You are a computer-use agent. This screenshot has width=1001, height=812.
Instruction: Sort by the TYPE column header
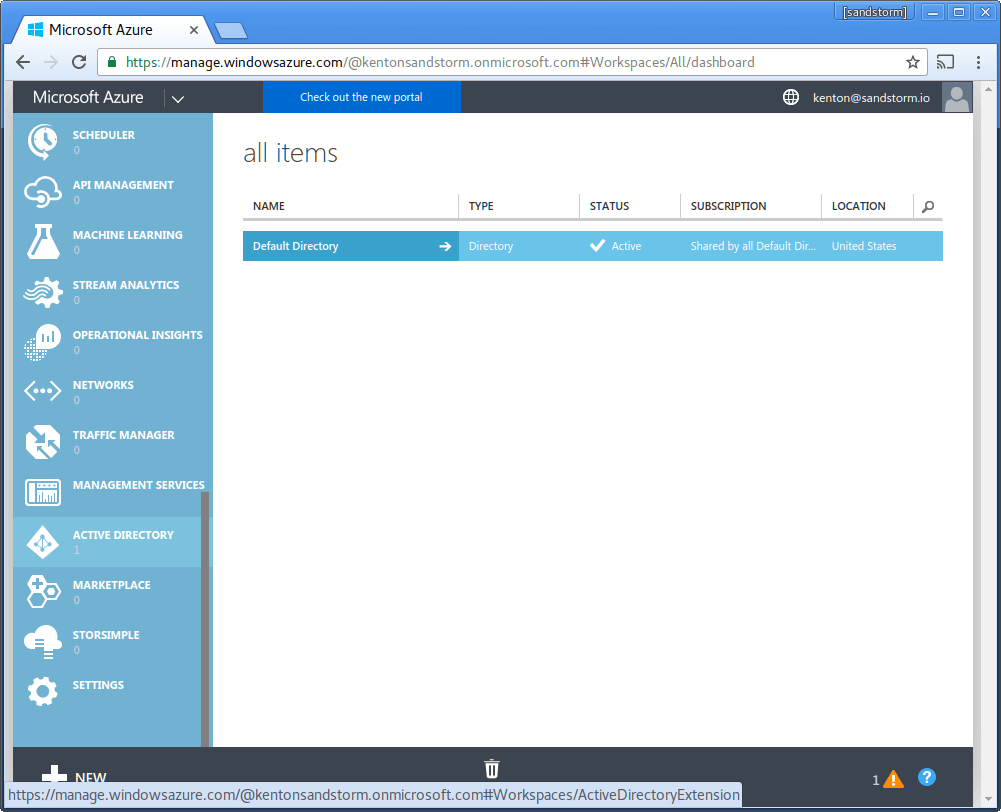(x=481, y=206)
